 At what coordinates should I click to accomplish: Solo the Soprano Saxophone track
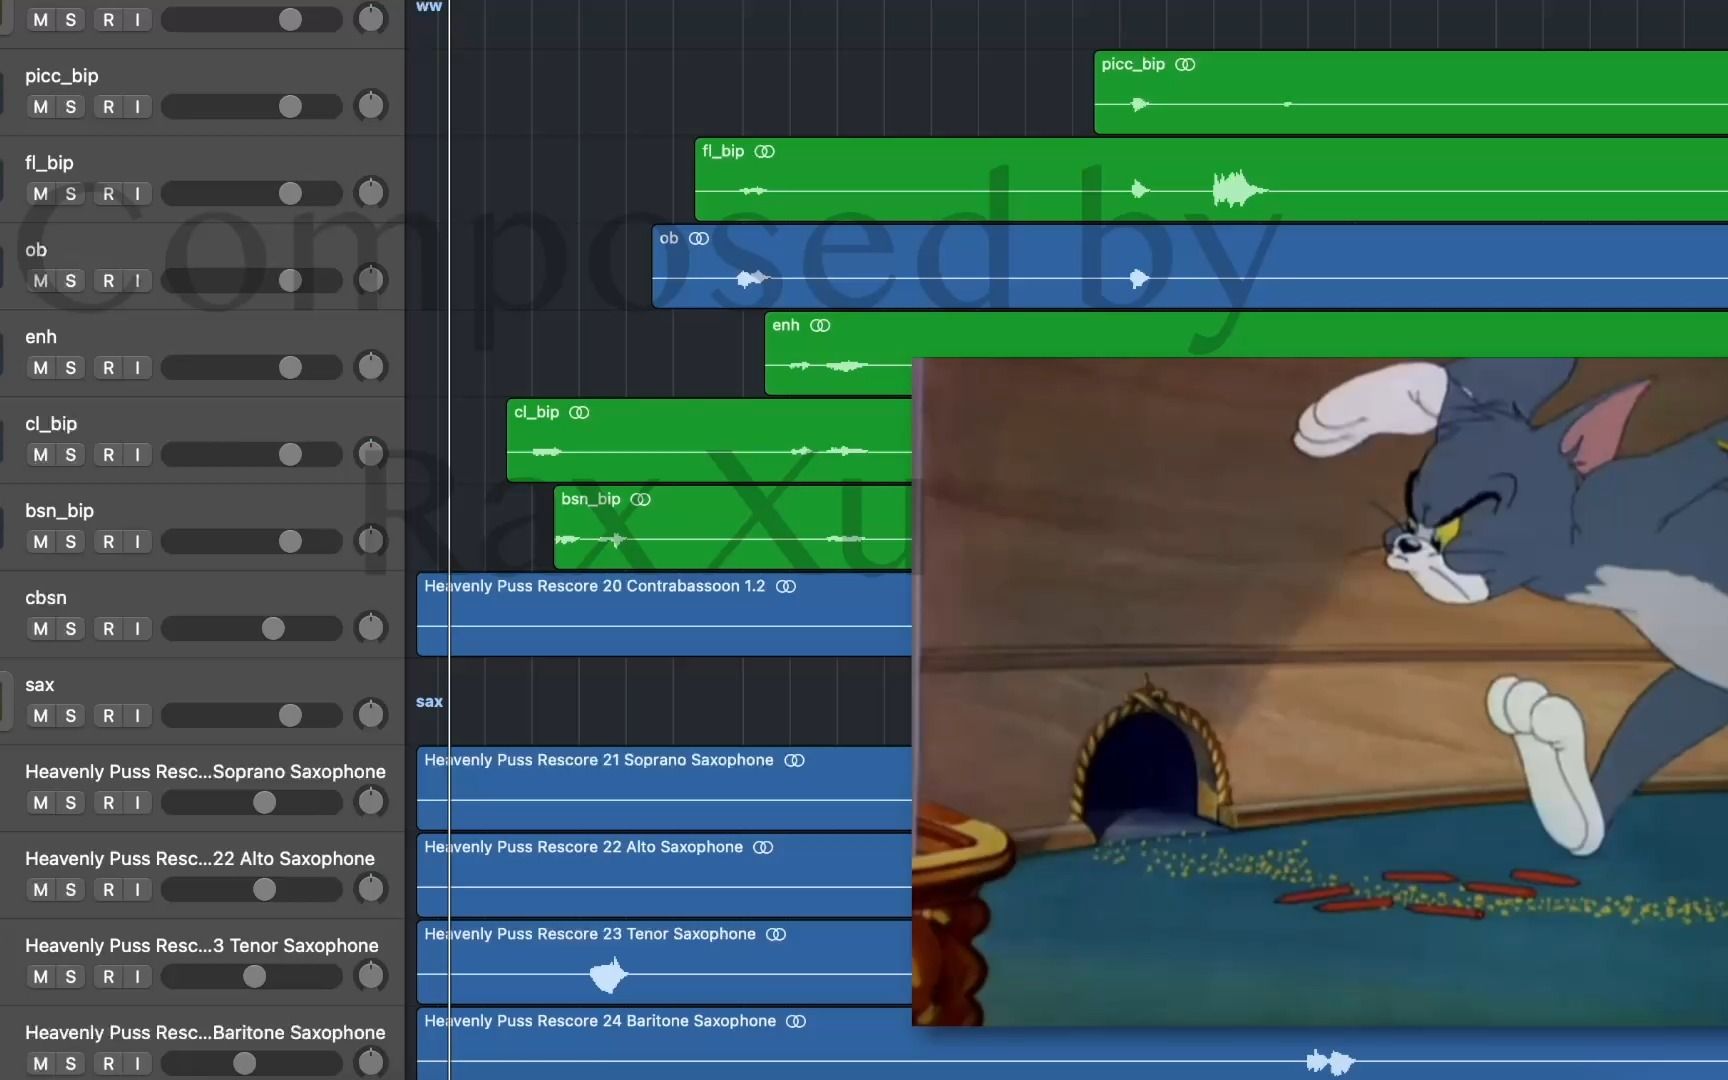tap(70, 802)
